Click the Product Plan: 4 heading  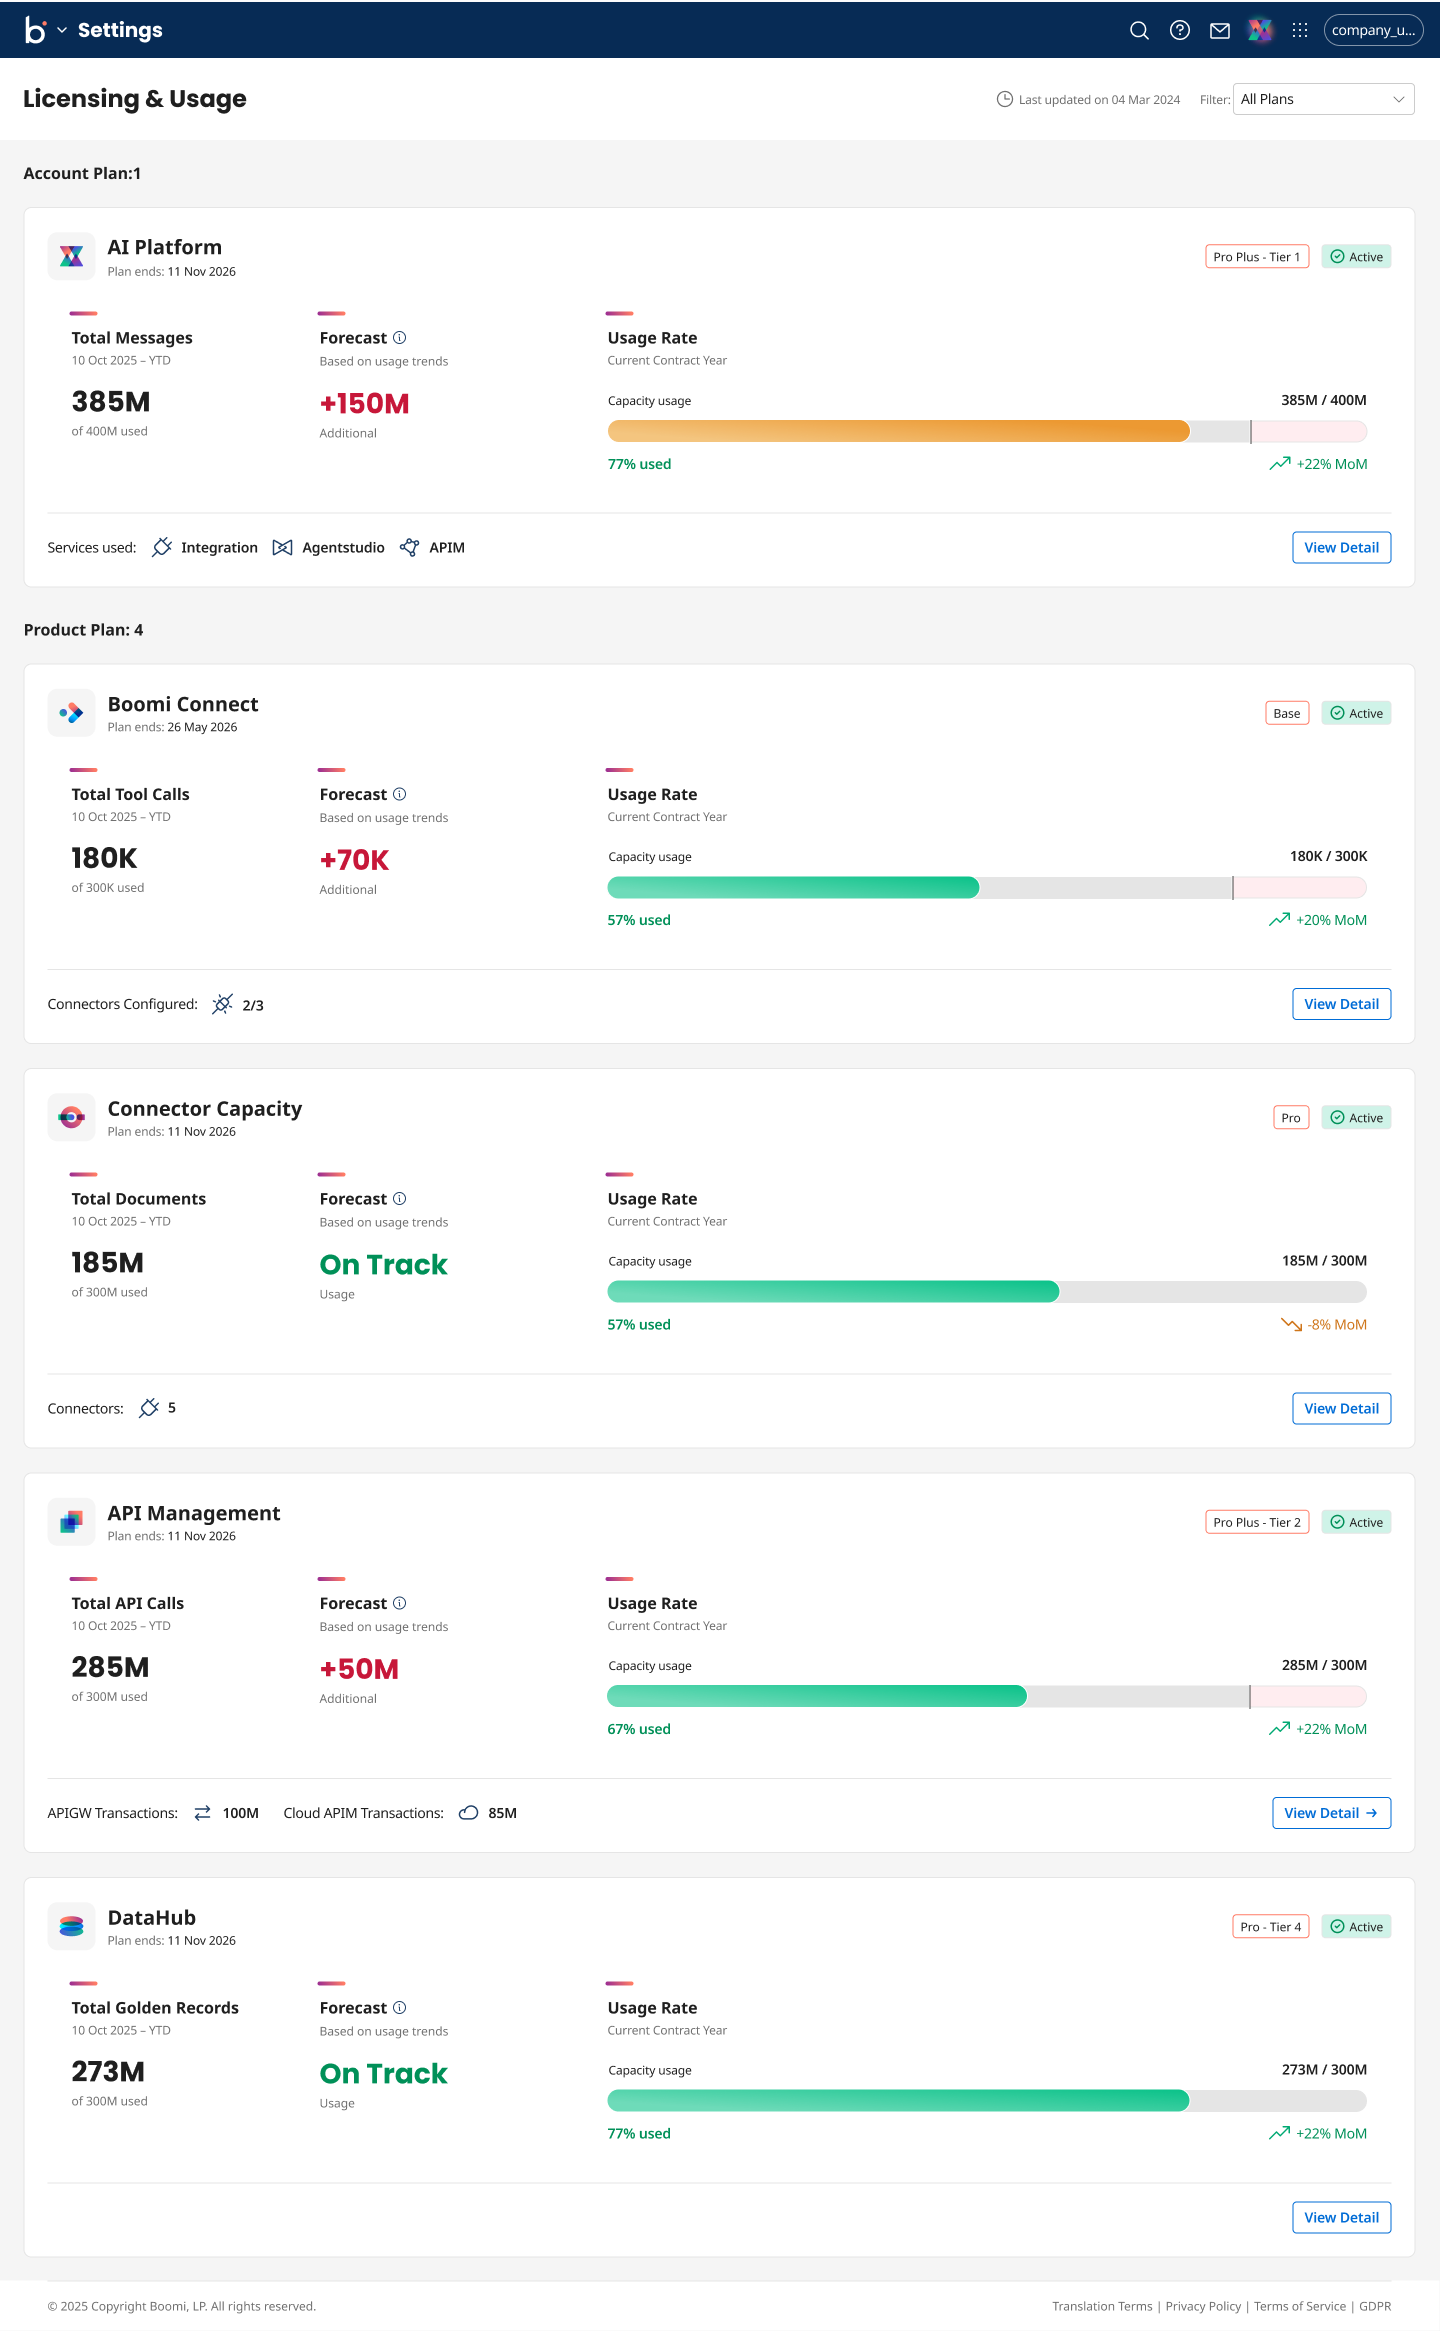(x=83, y=630)
